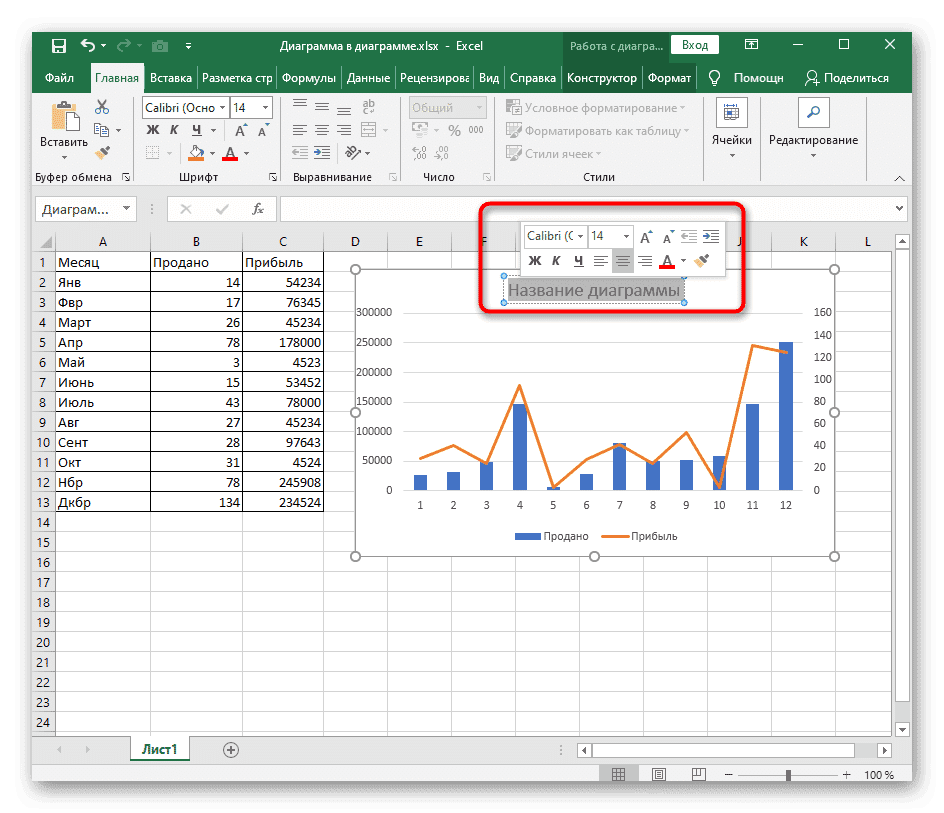Image resolution: width=944 pixels, height=813 pixels.
Task: Switch to the Формулы ribbon tab
Action: [x=308, y=77]
